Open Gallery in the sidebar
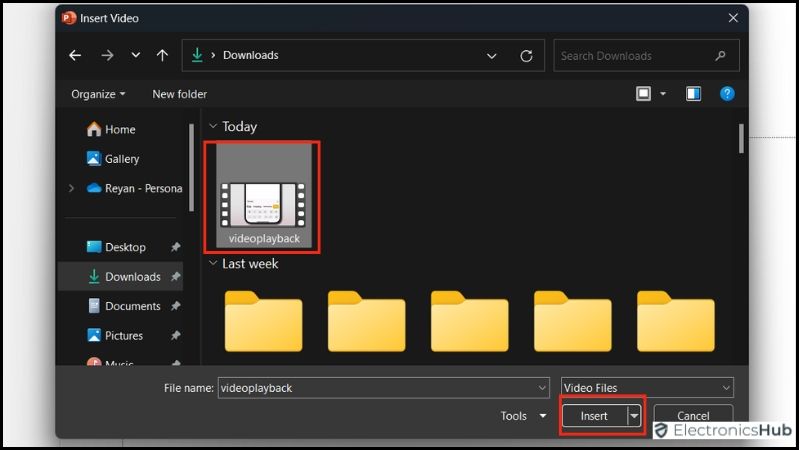 tap(122, 159)
